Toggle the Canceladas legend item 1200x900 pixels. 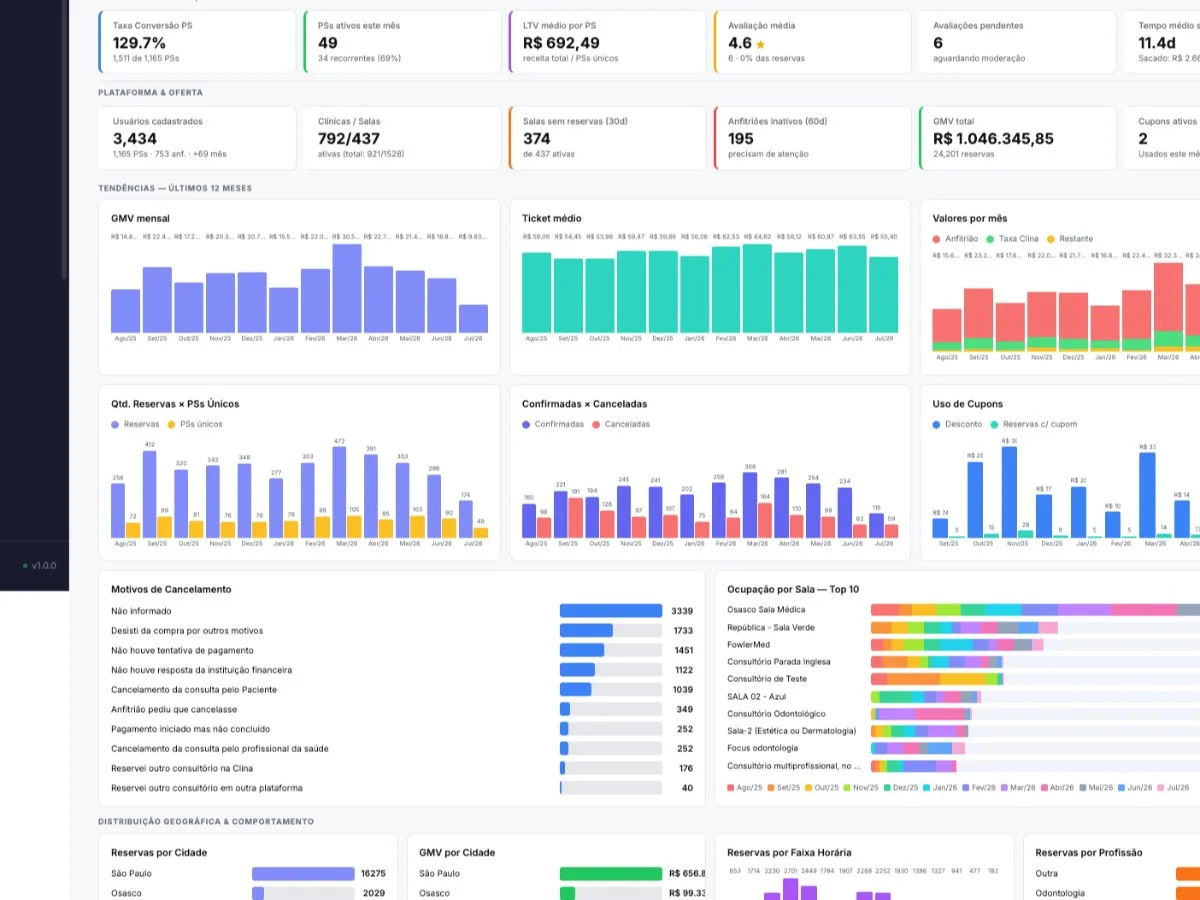click(x=621, y=424)
